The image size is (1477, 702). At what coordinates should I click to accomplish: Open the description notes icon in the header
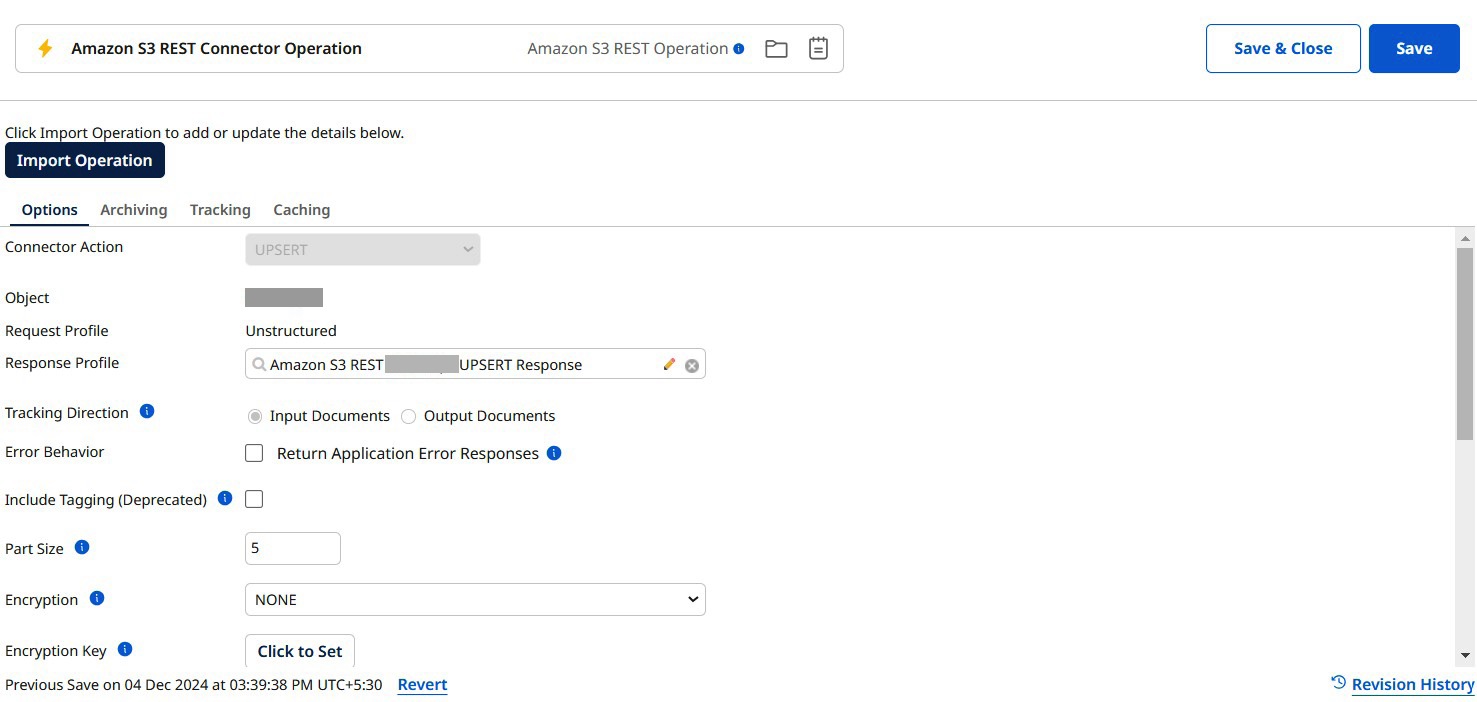pos(818,49)
